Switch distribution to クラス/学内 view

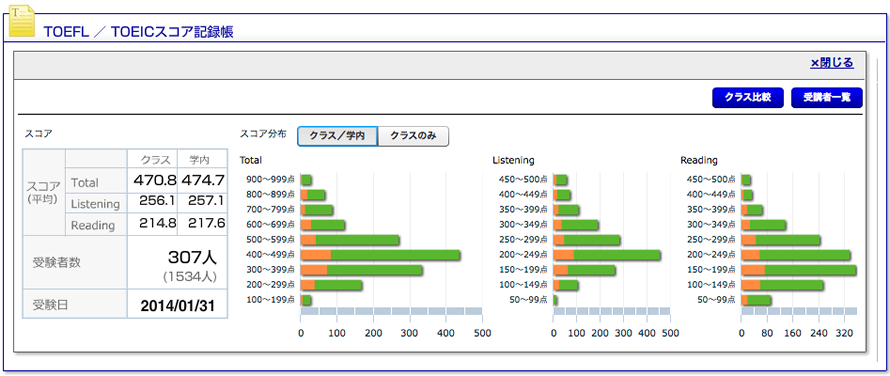[337, 136]
